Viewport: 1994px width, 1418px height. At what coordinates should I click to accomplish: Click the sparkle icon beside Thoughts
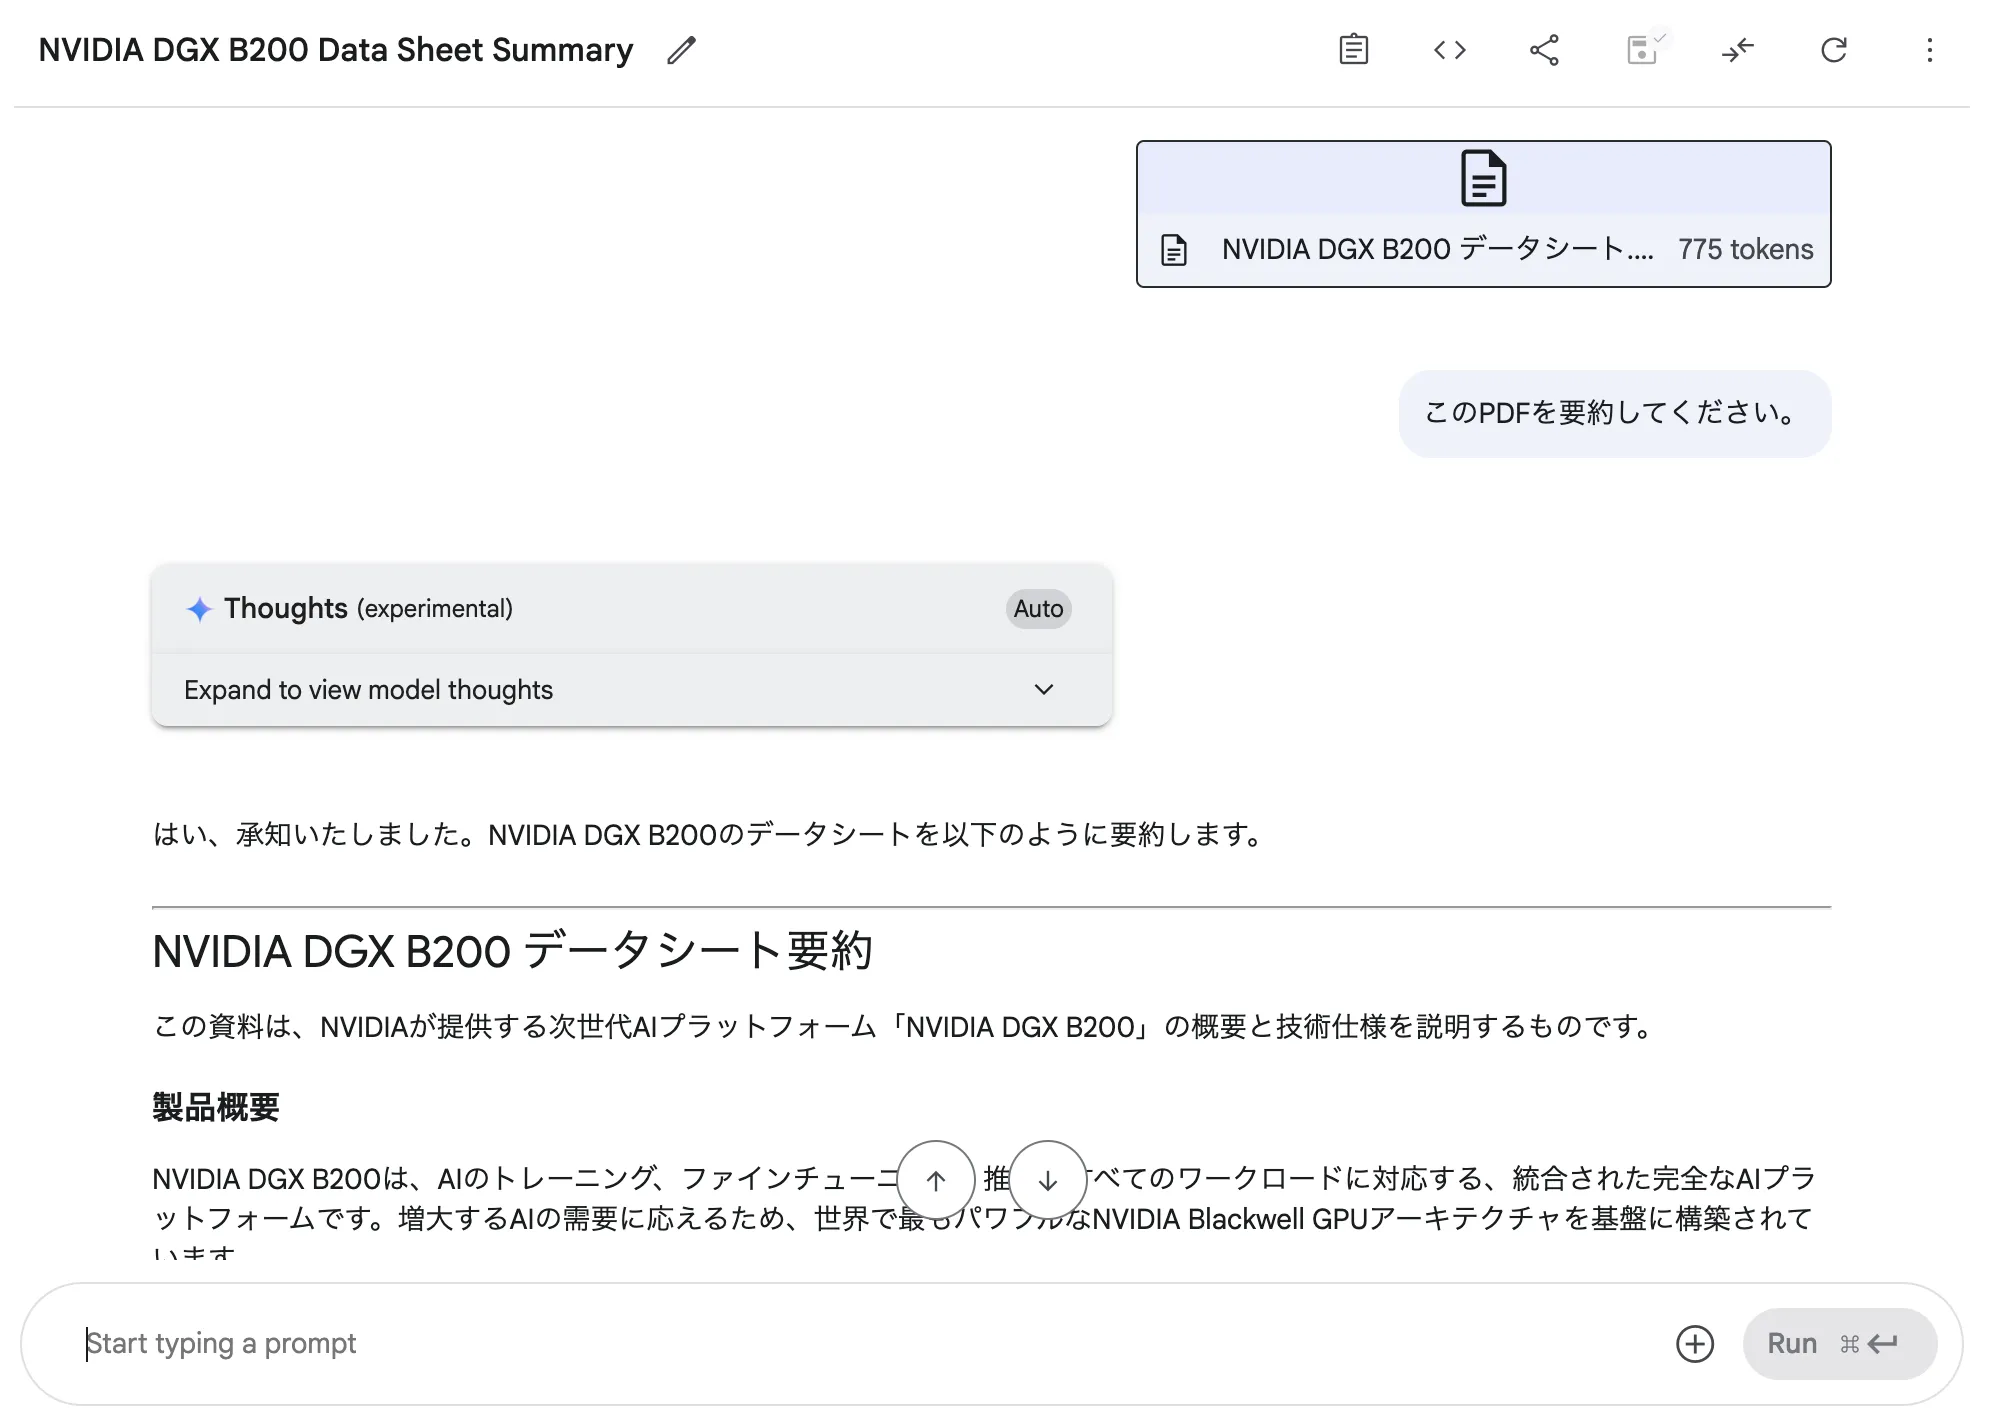click(199, 609)
